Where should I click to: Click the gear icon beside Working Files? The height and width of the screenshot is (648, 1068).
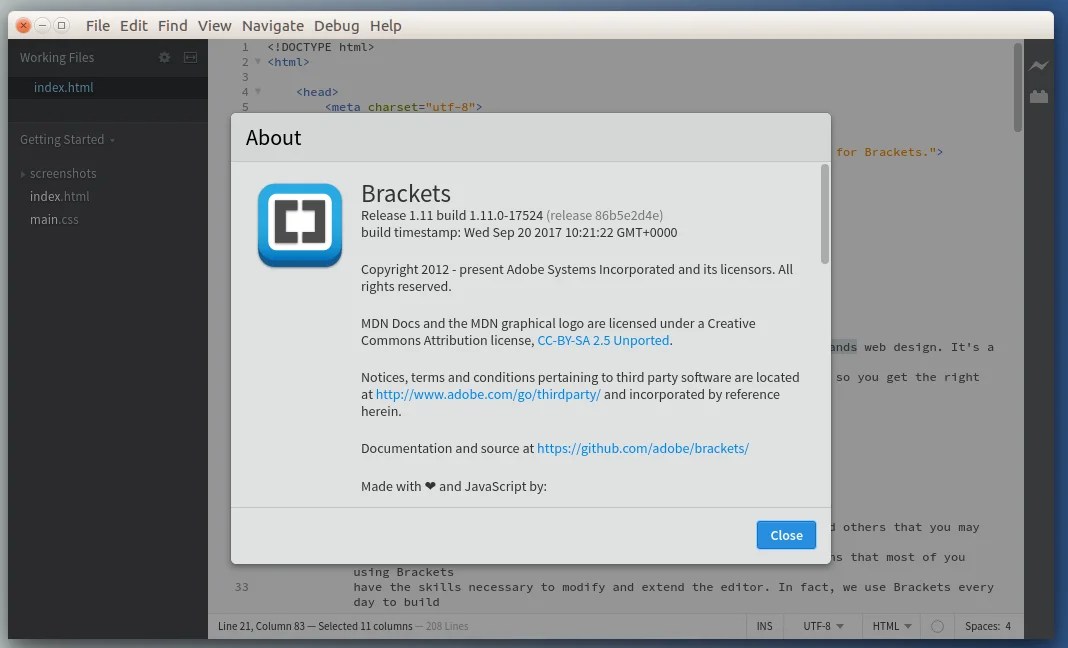click(x=164, y=57)
